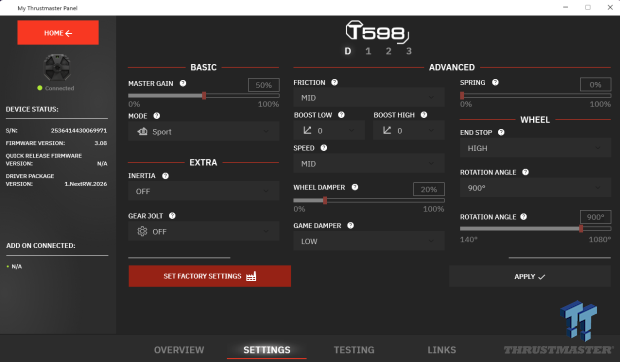Select profile 3
The image size is (620, 362).
tap(409, 51)
